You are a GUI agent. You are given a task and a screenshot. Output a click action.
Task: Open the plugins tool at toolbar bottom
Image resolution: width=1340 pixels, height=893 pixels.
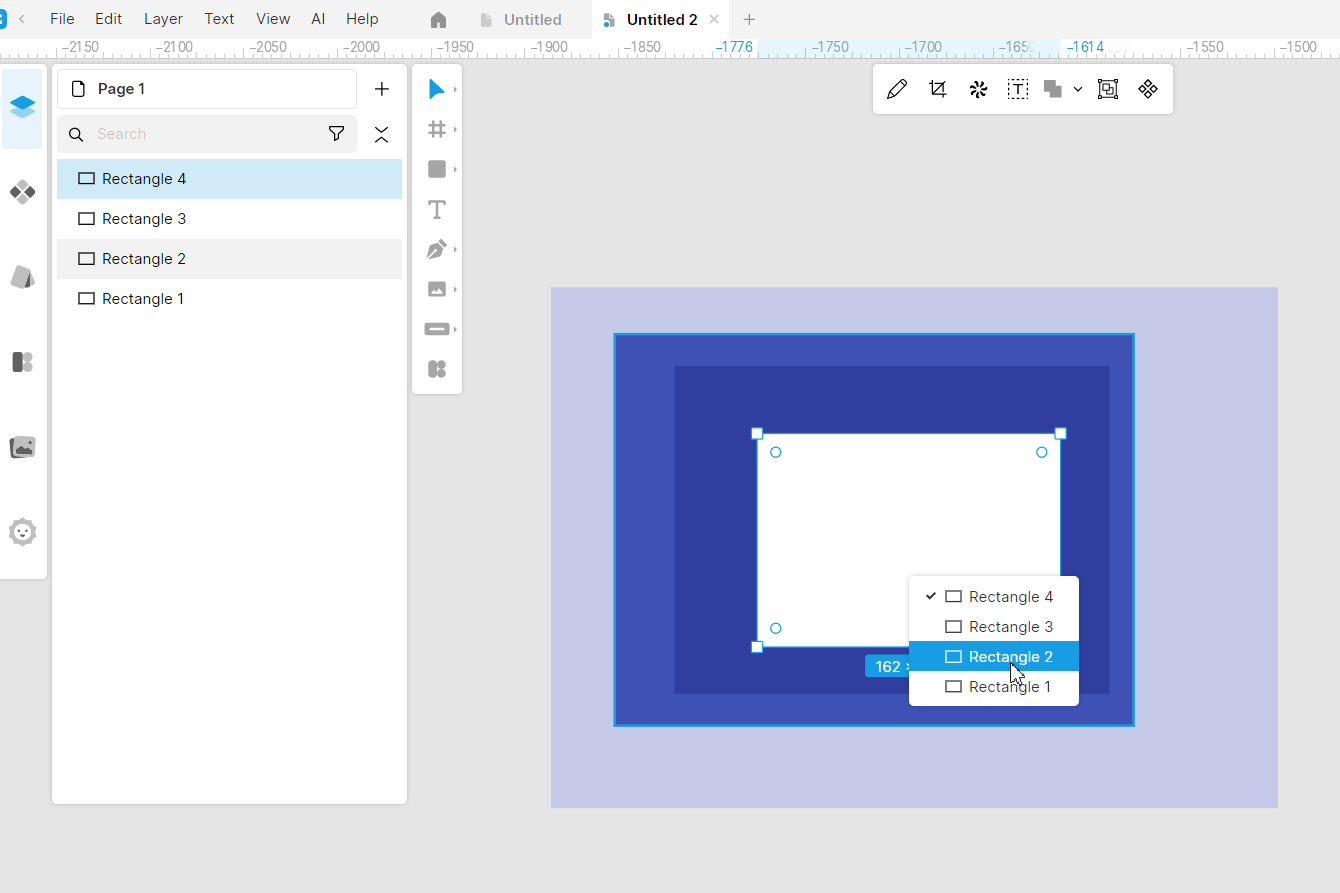point(436,369)
